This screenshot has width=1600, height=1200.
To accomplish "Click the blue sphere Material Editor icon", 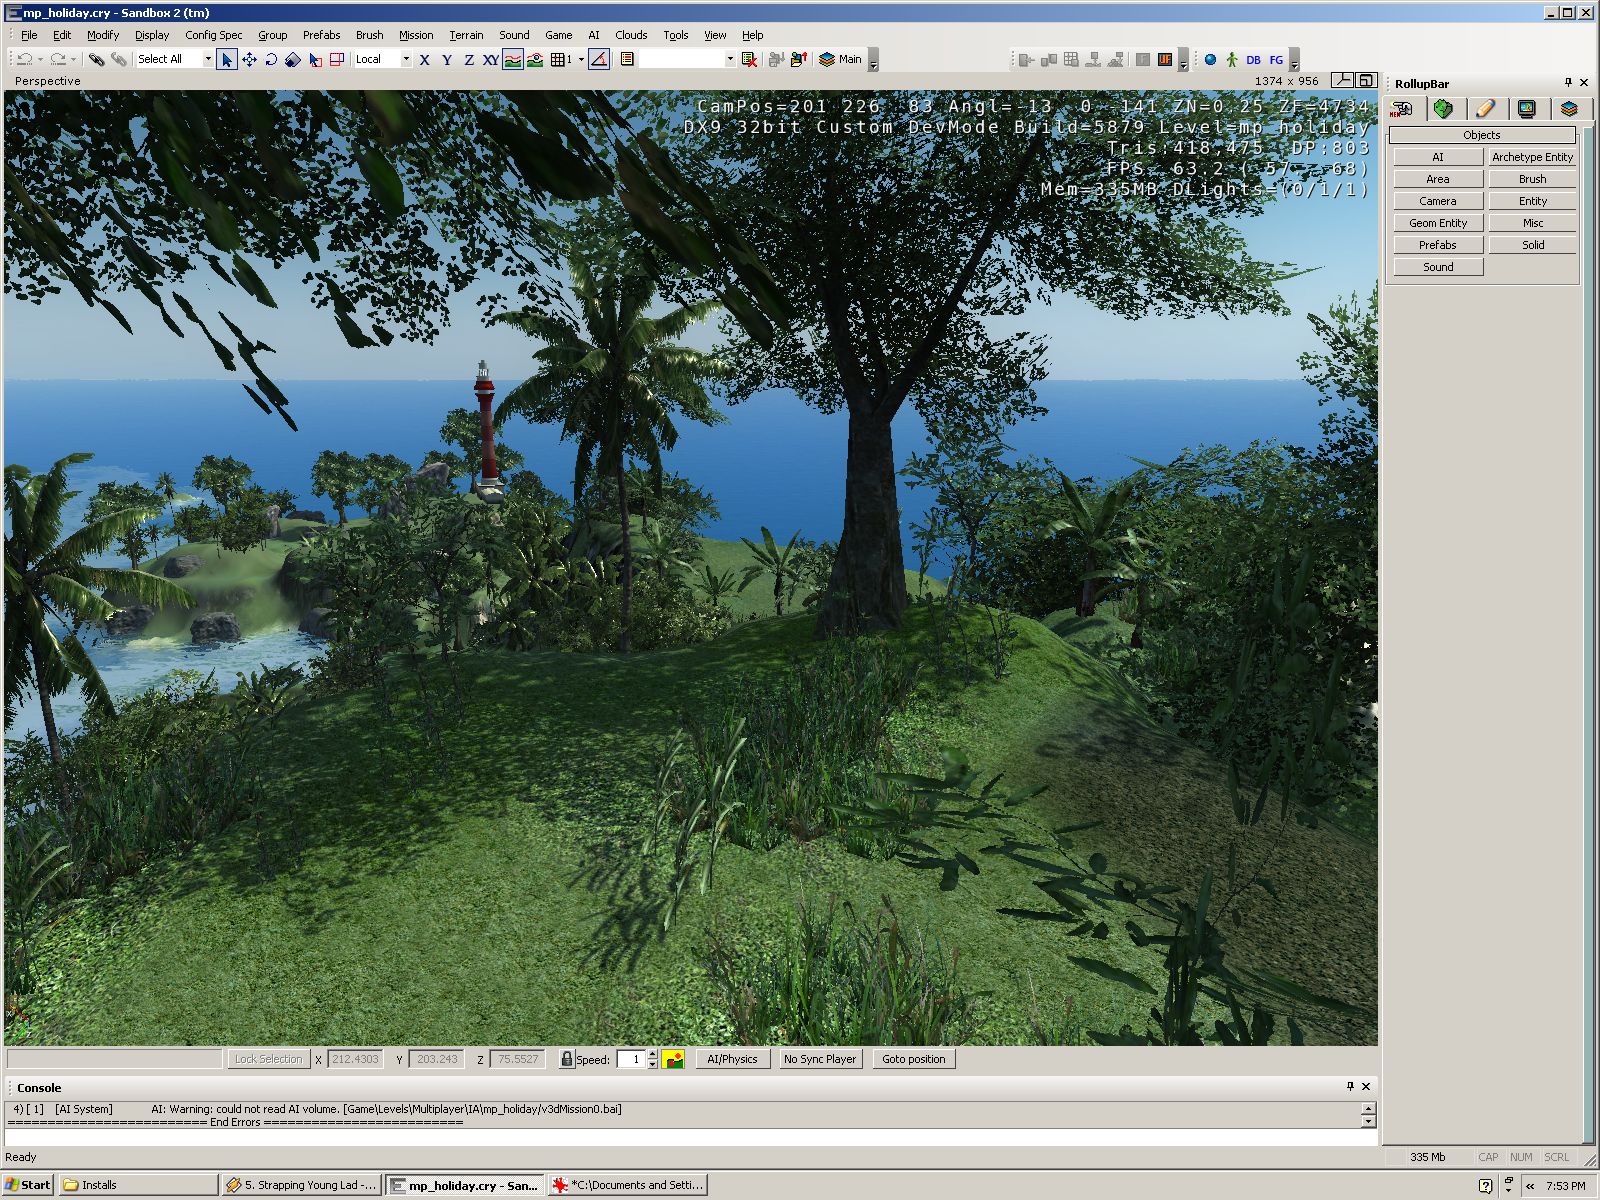I will (1210, 59).
